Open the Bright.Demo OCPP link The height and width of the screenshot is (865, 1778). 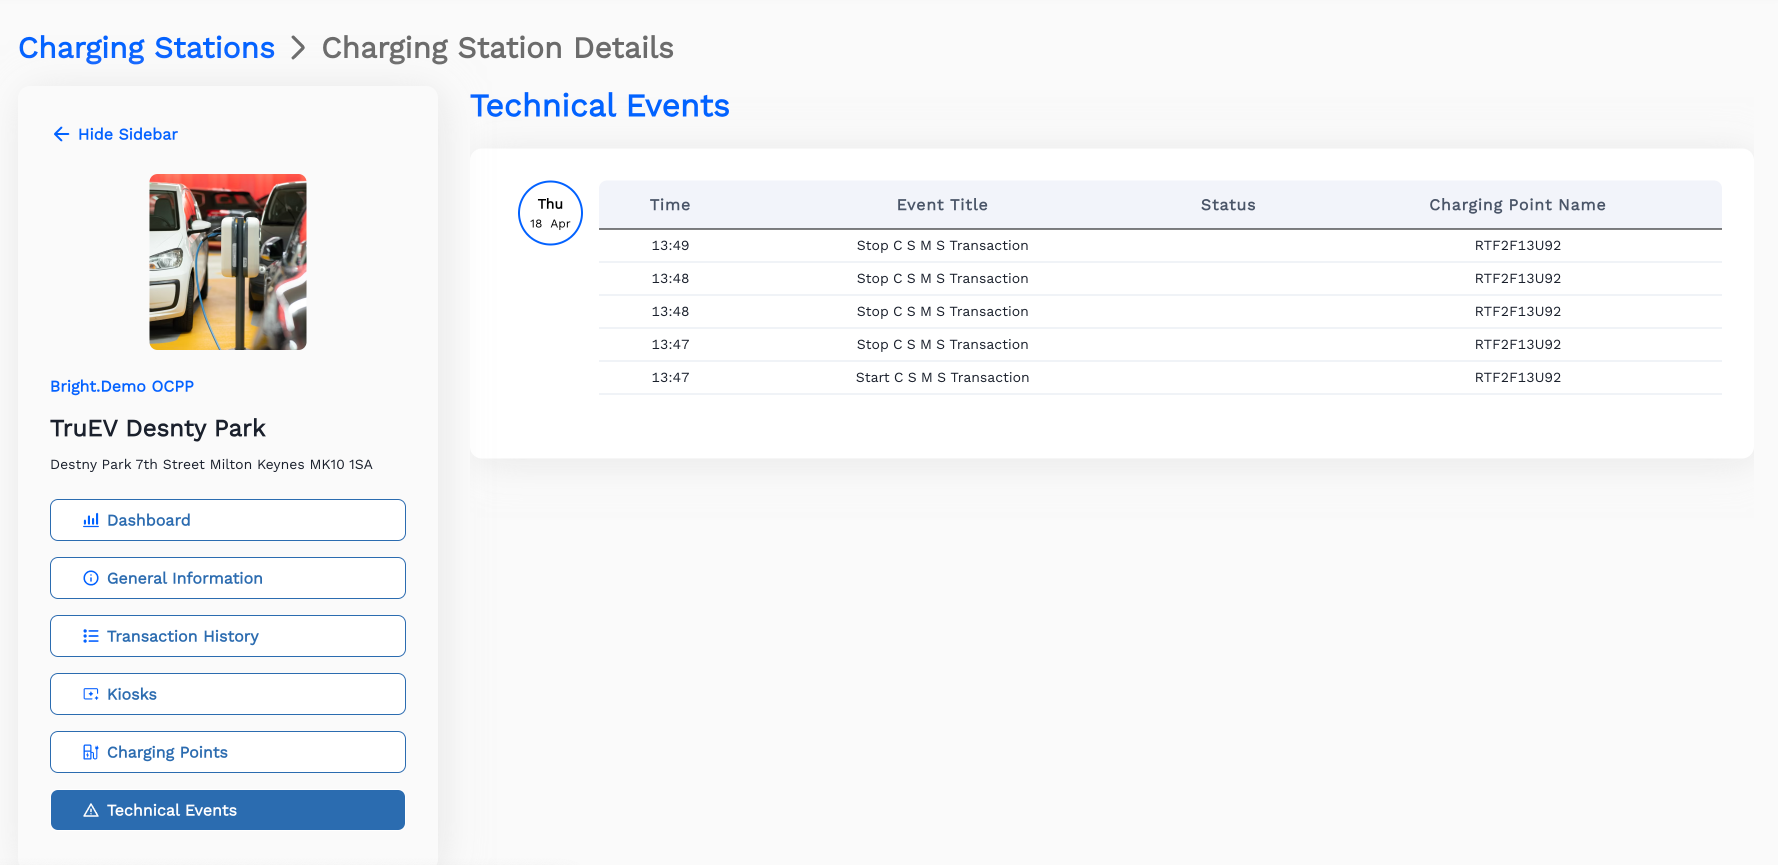(122, 386)
